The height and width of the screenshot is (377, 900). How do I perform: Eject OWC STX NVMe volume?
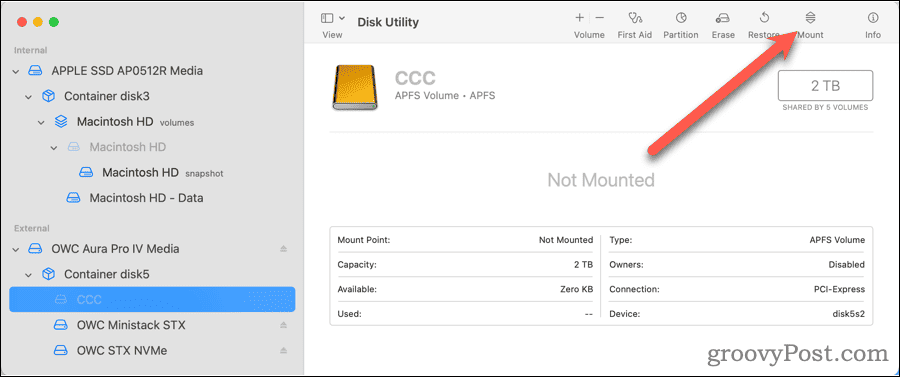283,350
